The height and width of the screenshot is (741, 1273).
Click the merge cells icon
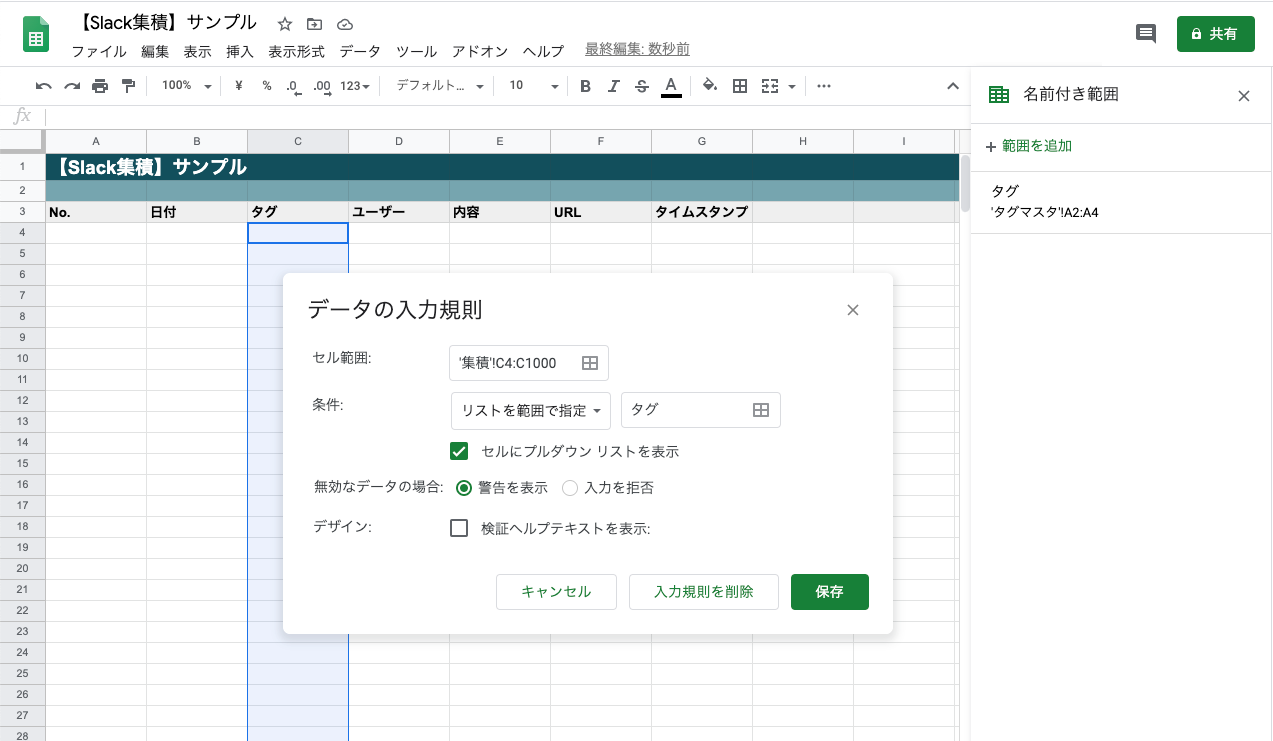click(770, 86)
